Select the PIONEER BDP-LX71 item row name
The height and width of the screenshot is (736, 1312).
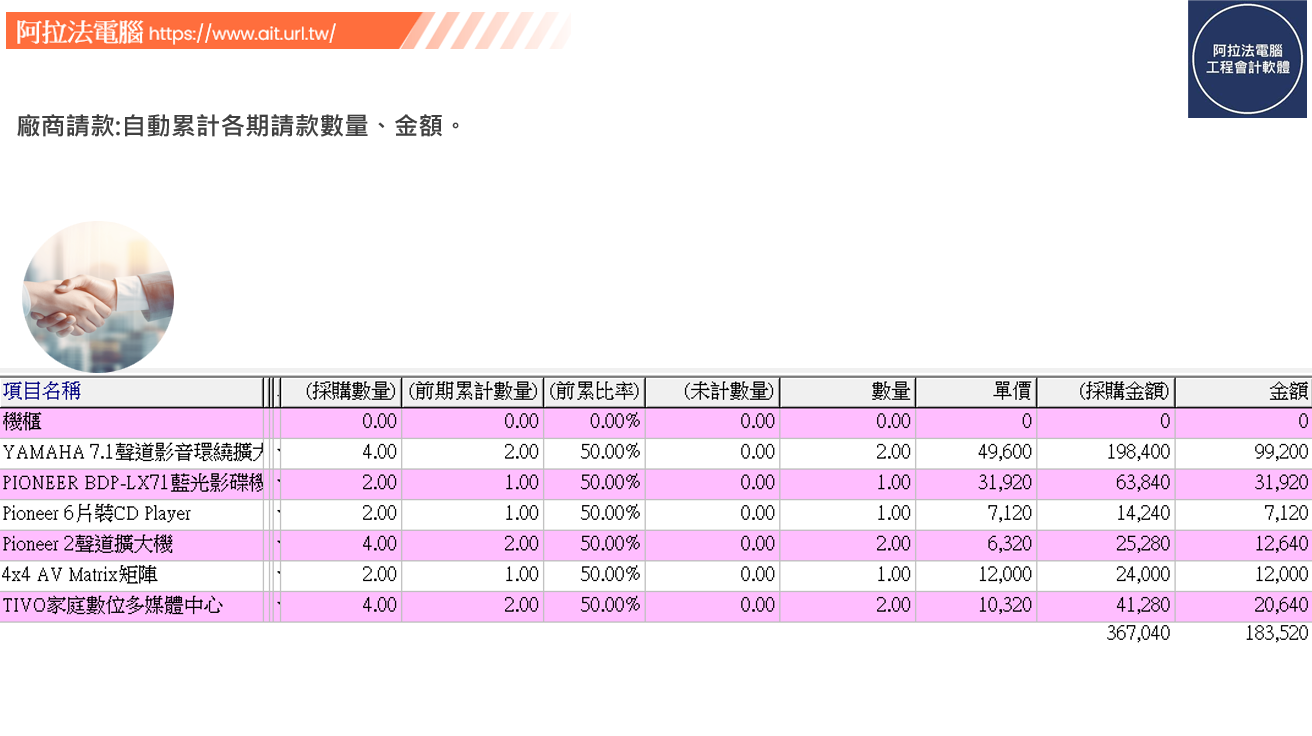133,483
